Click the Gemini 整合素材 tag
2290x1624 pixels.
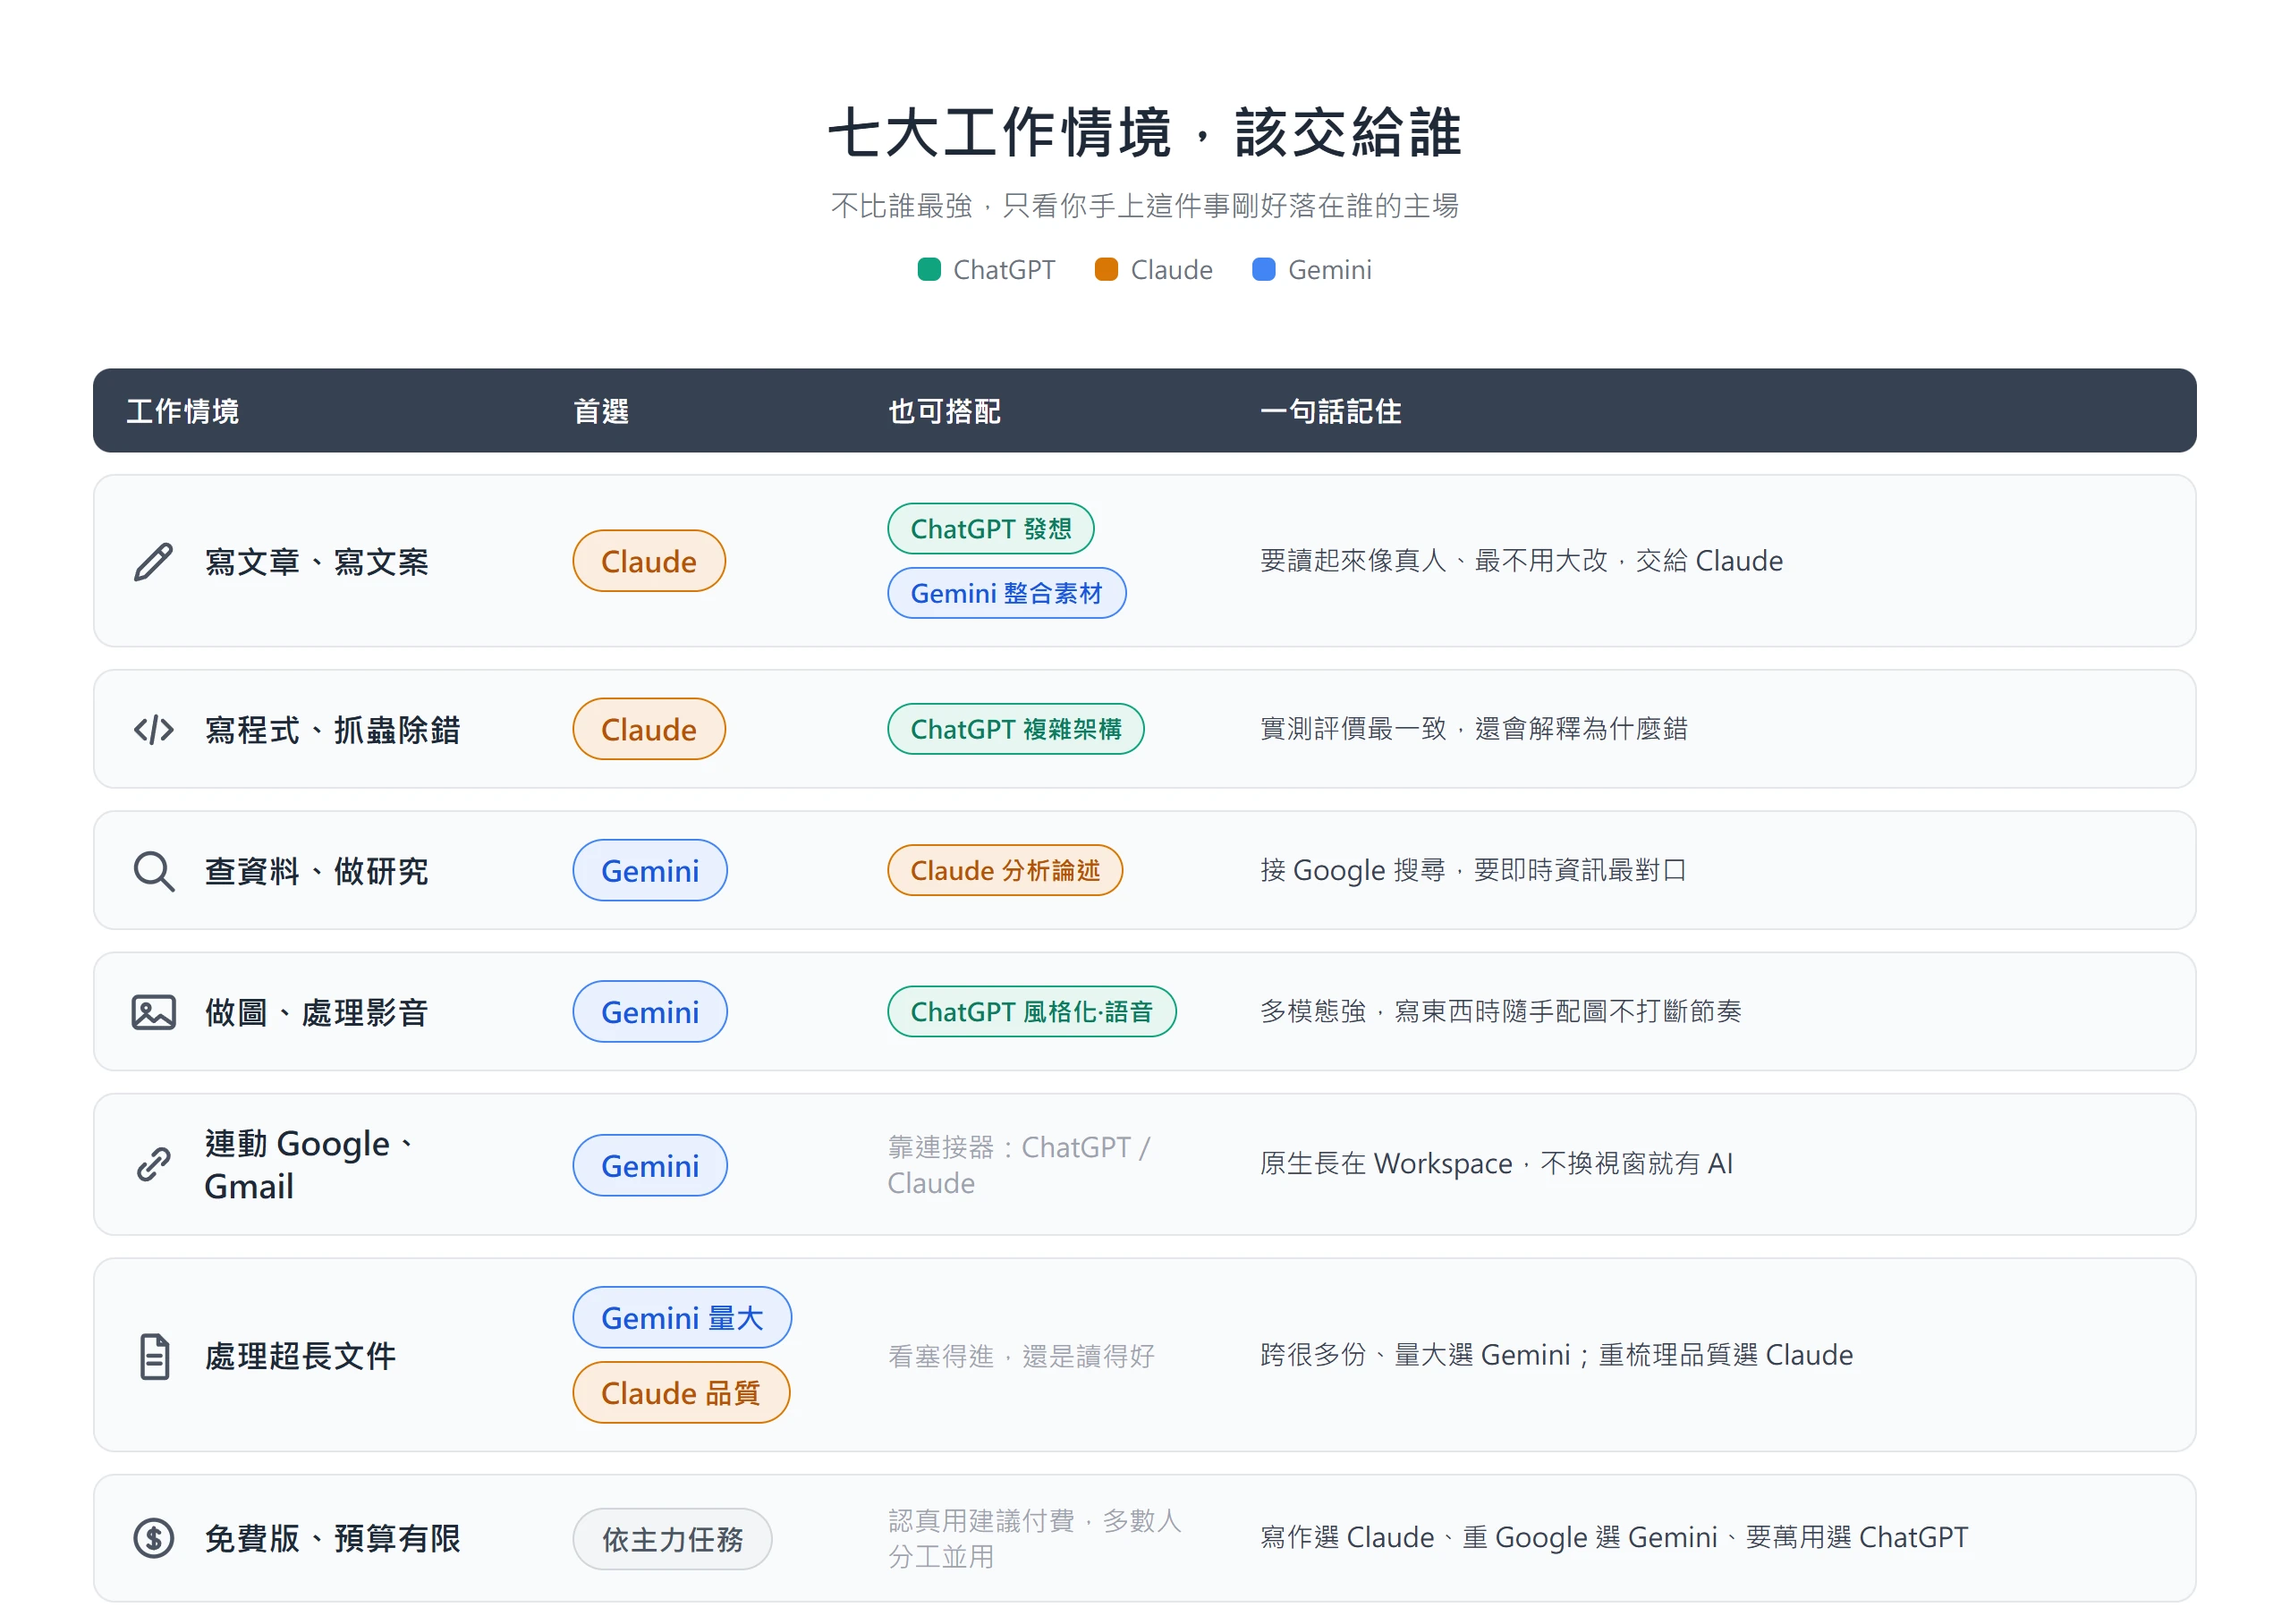(x=1007, y=594)
